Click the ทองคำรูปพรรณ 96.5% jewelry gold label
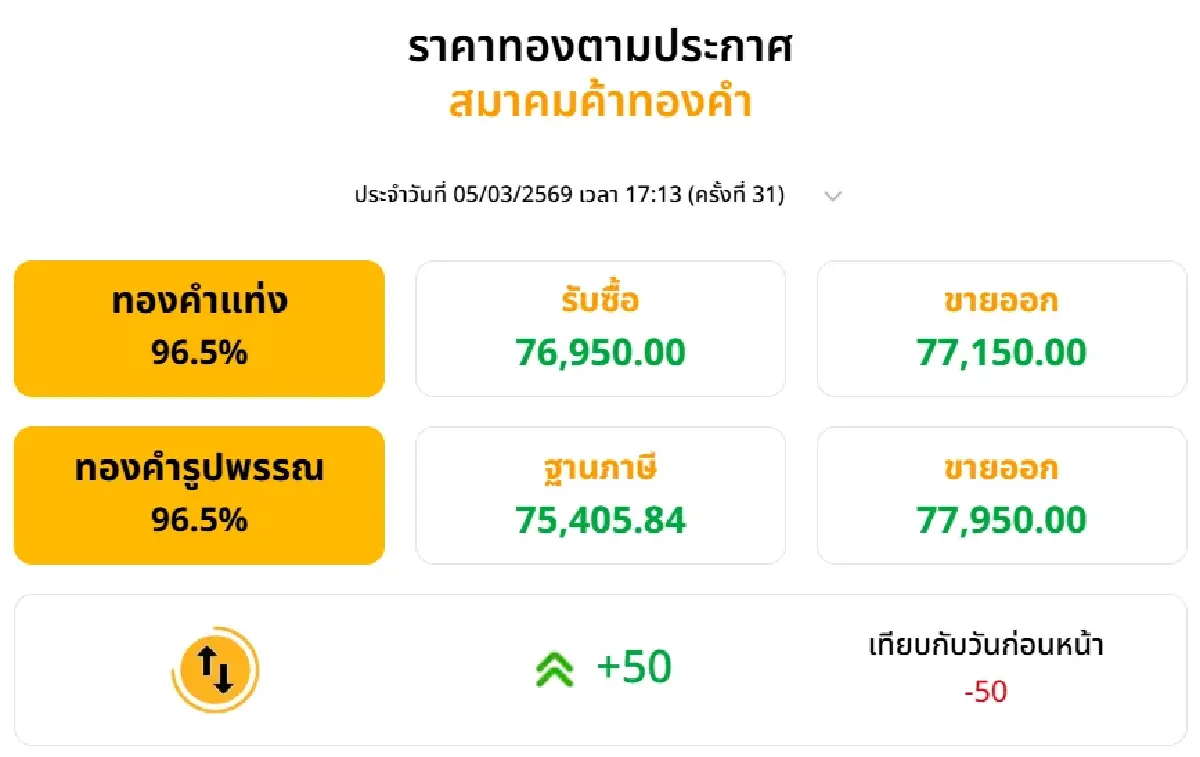Screen dimensions: 1200x757 (198, 494)
